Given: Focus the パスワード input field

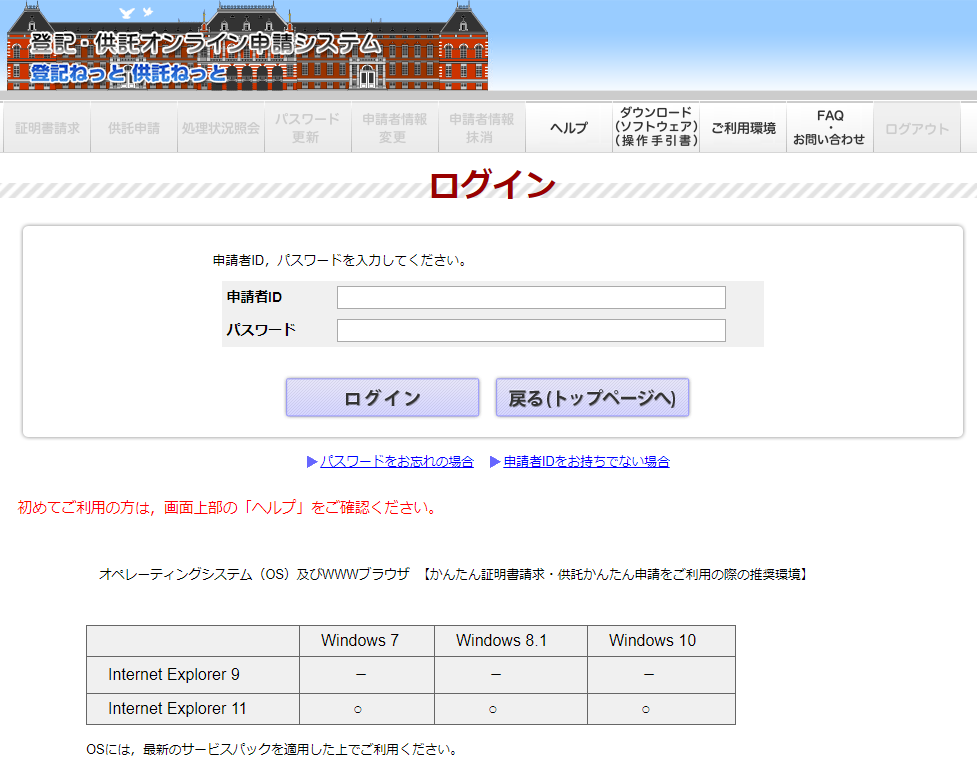Looking at the screenshot, I should click(531, 331).
